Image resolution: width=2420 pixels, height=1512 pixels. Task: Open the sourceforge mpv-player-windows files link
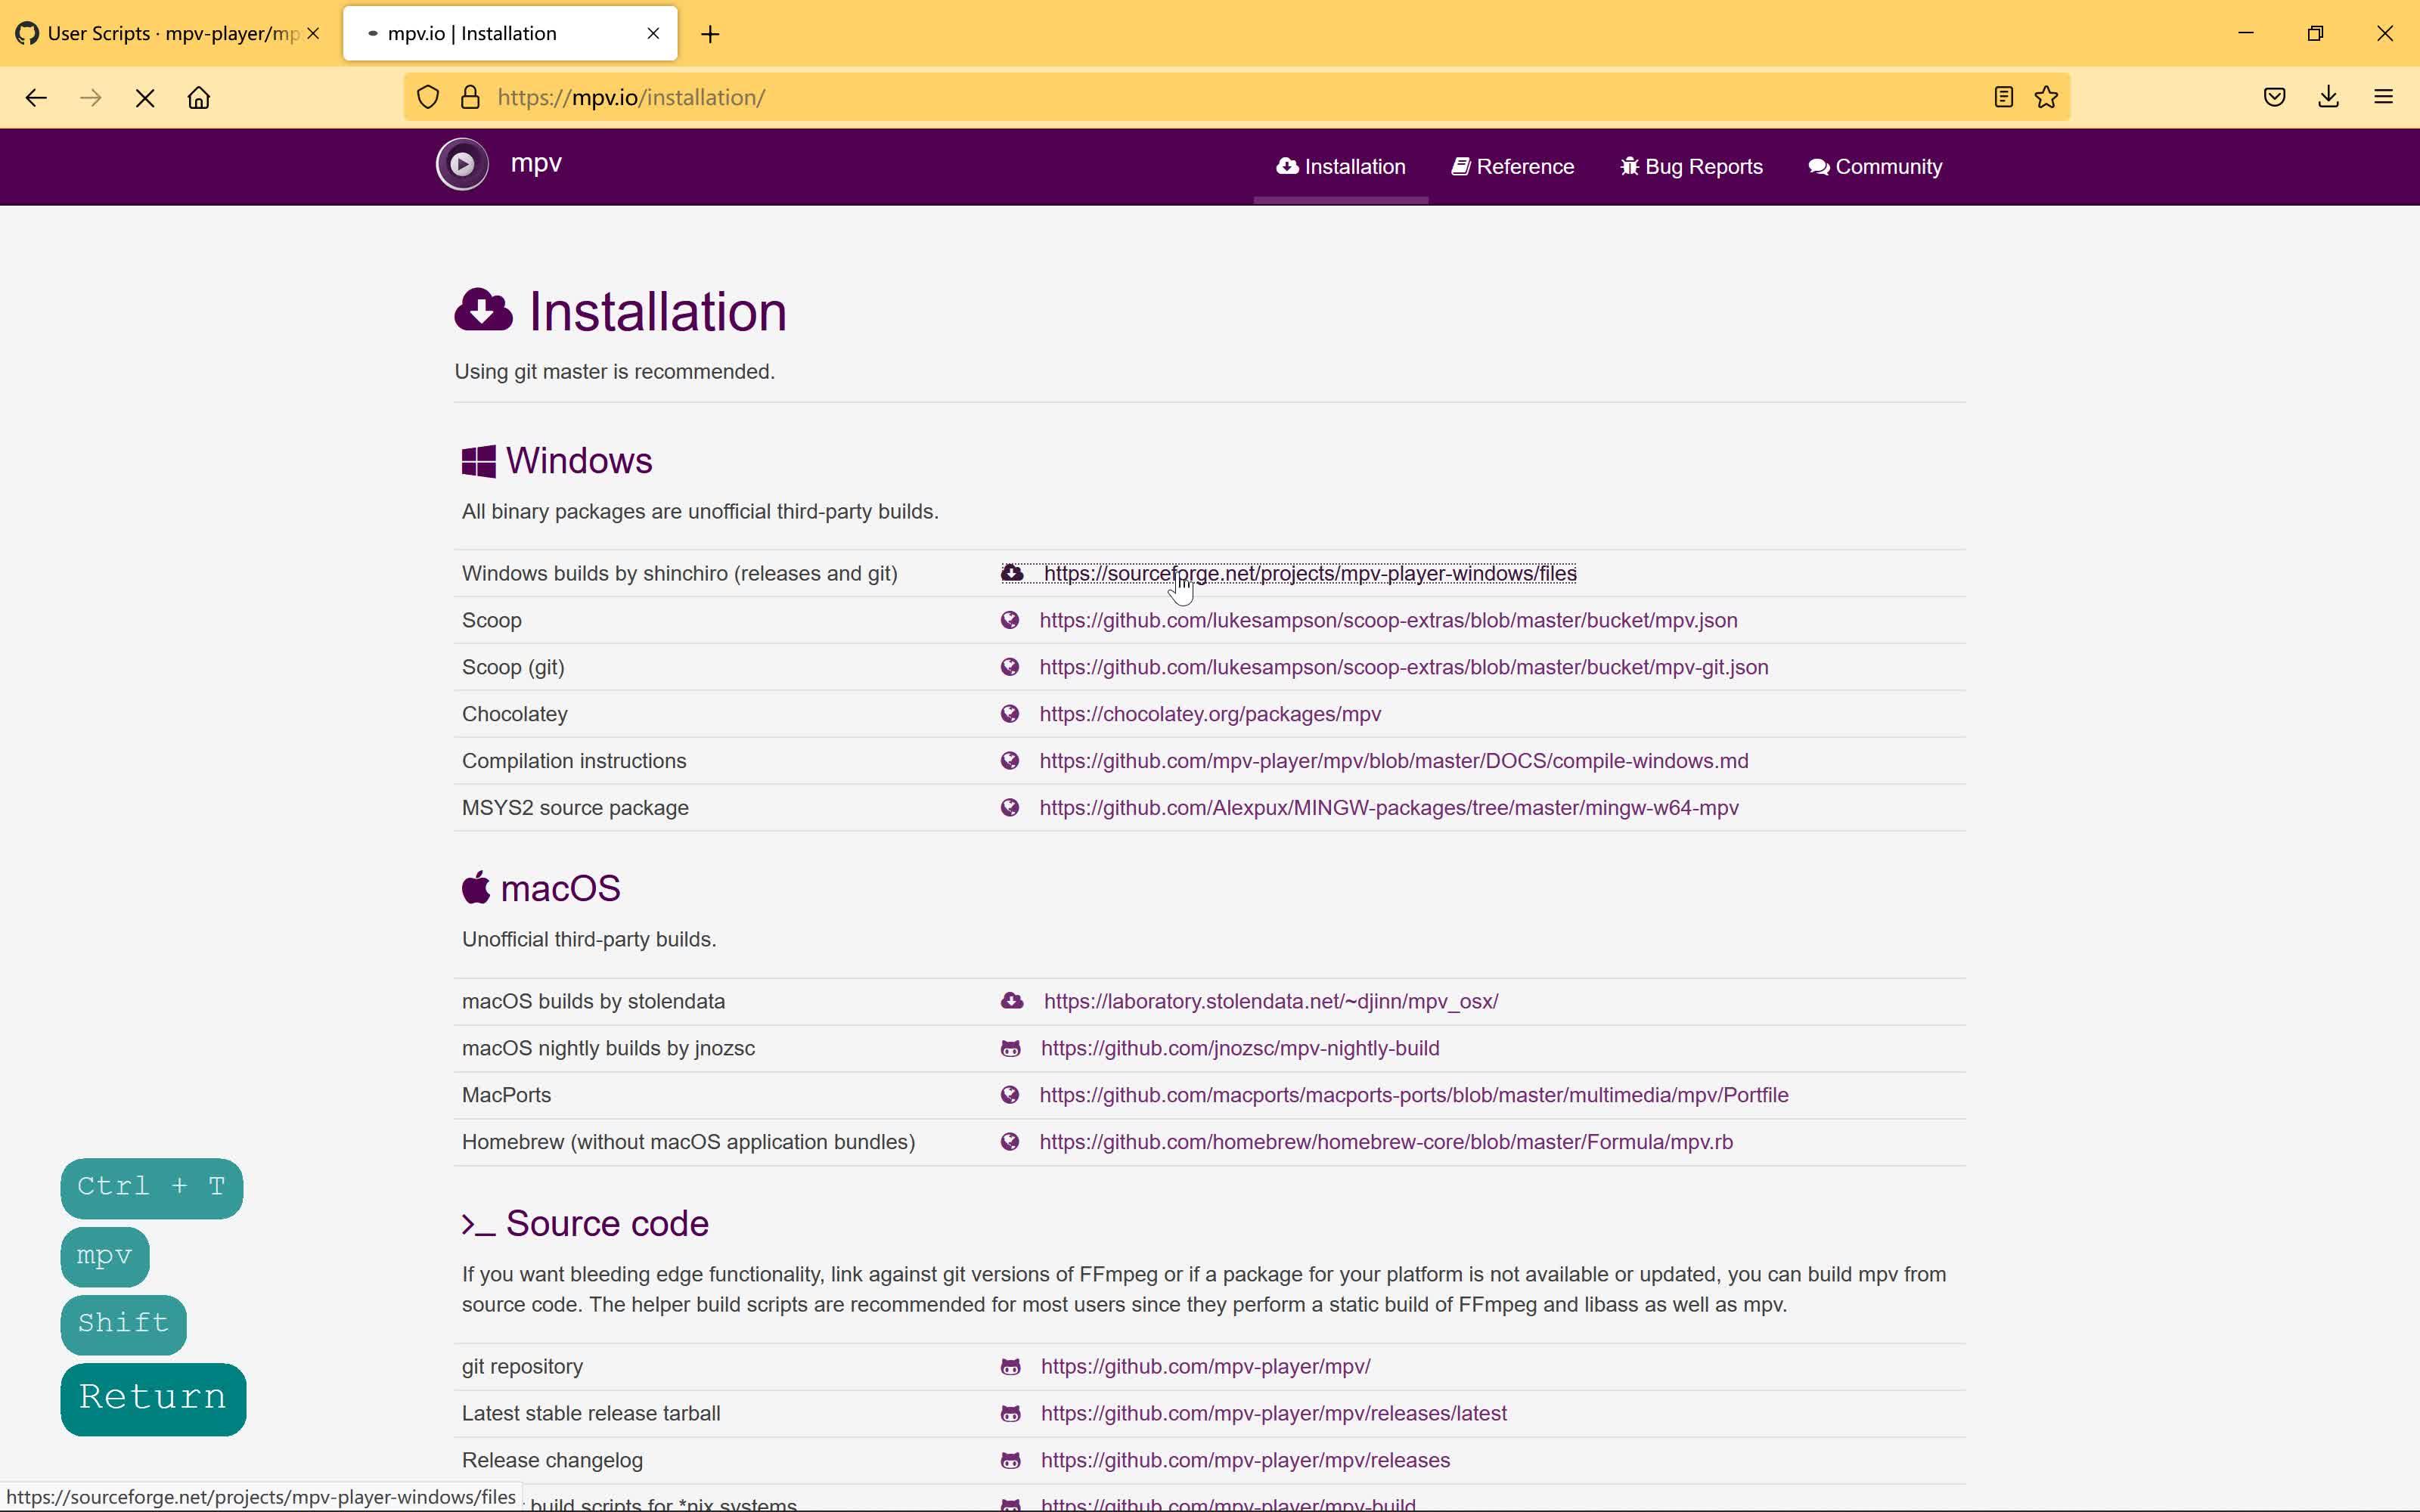pos(1310,573)
